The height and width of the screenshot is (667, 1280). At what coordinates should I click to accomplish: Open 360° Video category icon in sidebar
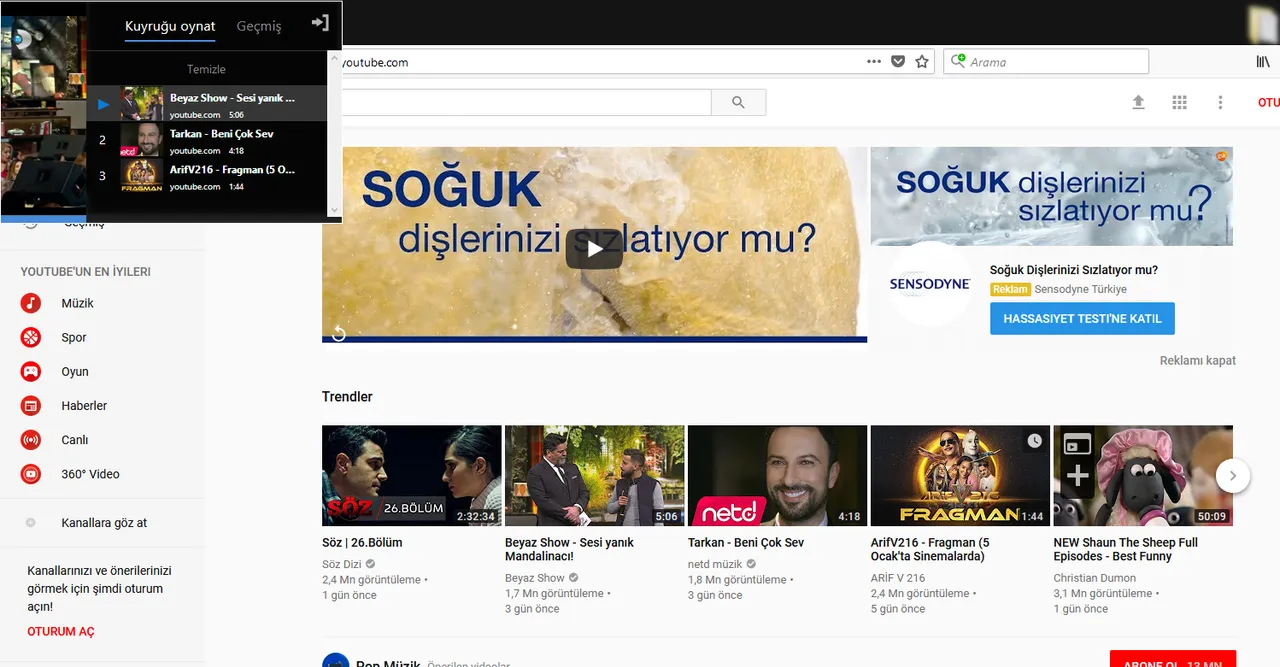tap(31, 474)
